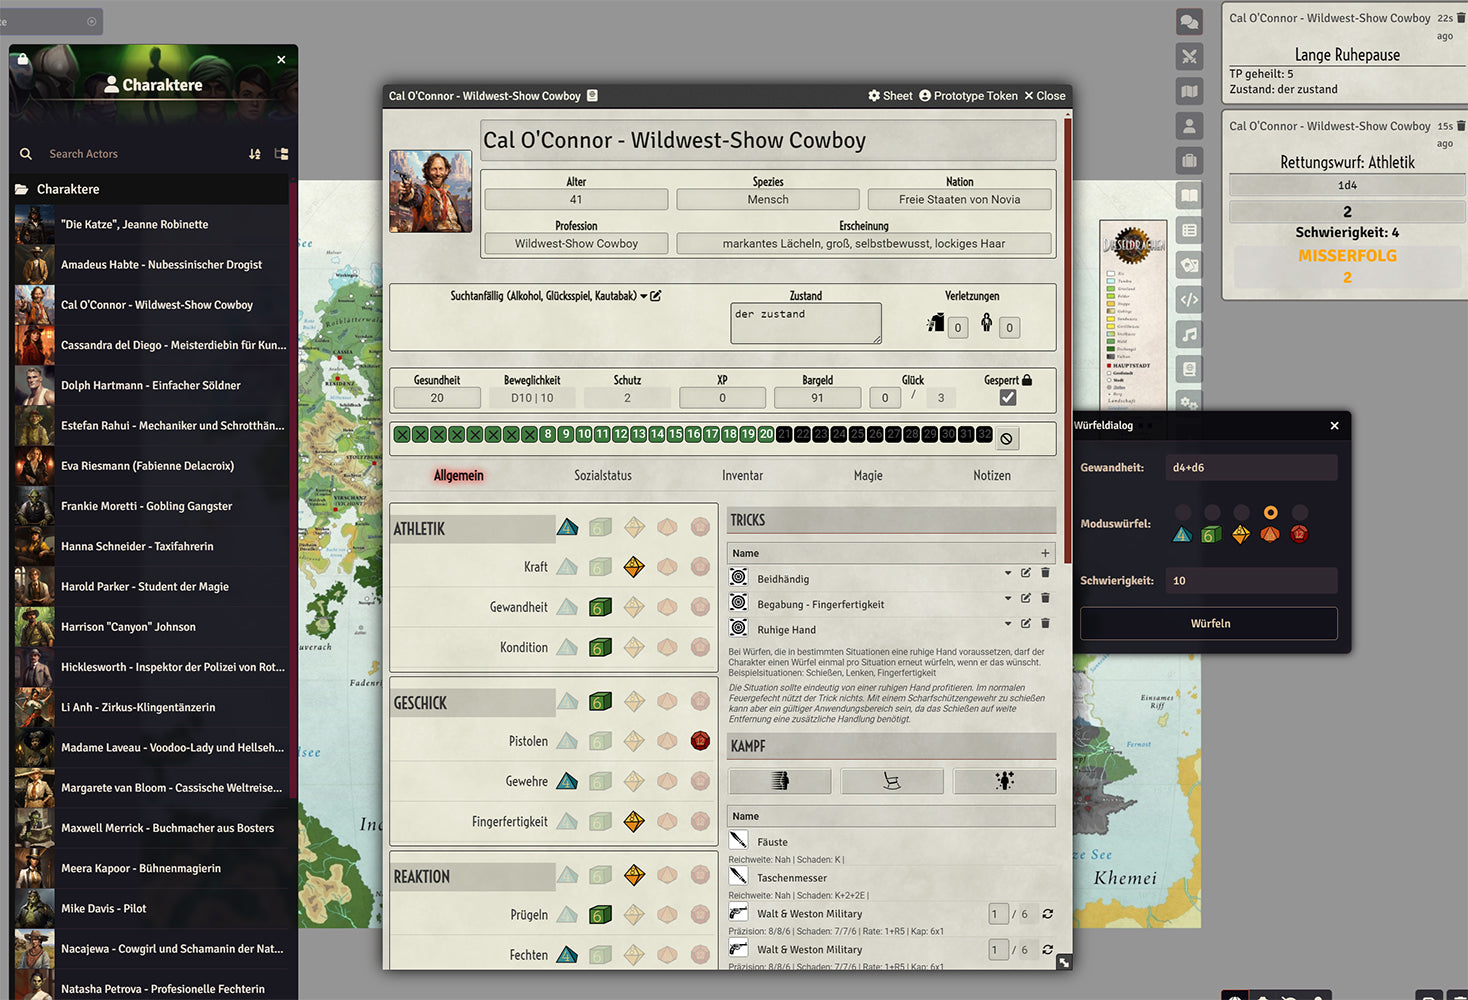Delete the Lange Ruhepause chat message
This screenshot has height=1000, width=1468.
coord(1460,18)
